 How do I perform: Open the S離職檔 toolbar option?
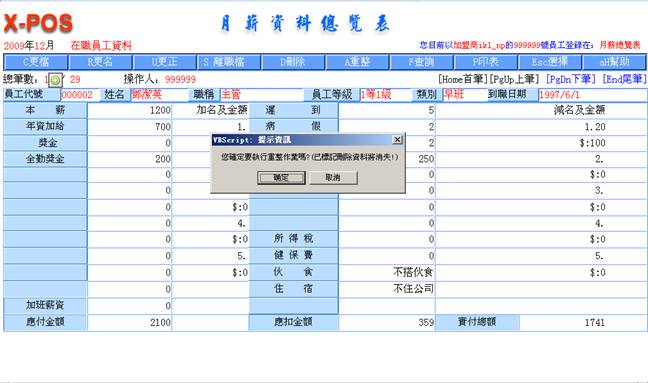pyautogui.click(x=229, y=62)
